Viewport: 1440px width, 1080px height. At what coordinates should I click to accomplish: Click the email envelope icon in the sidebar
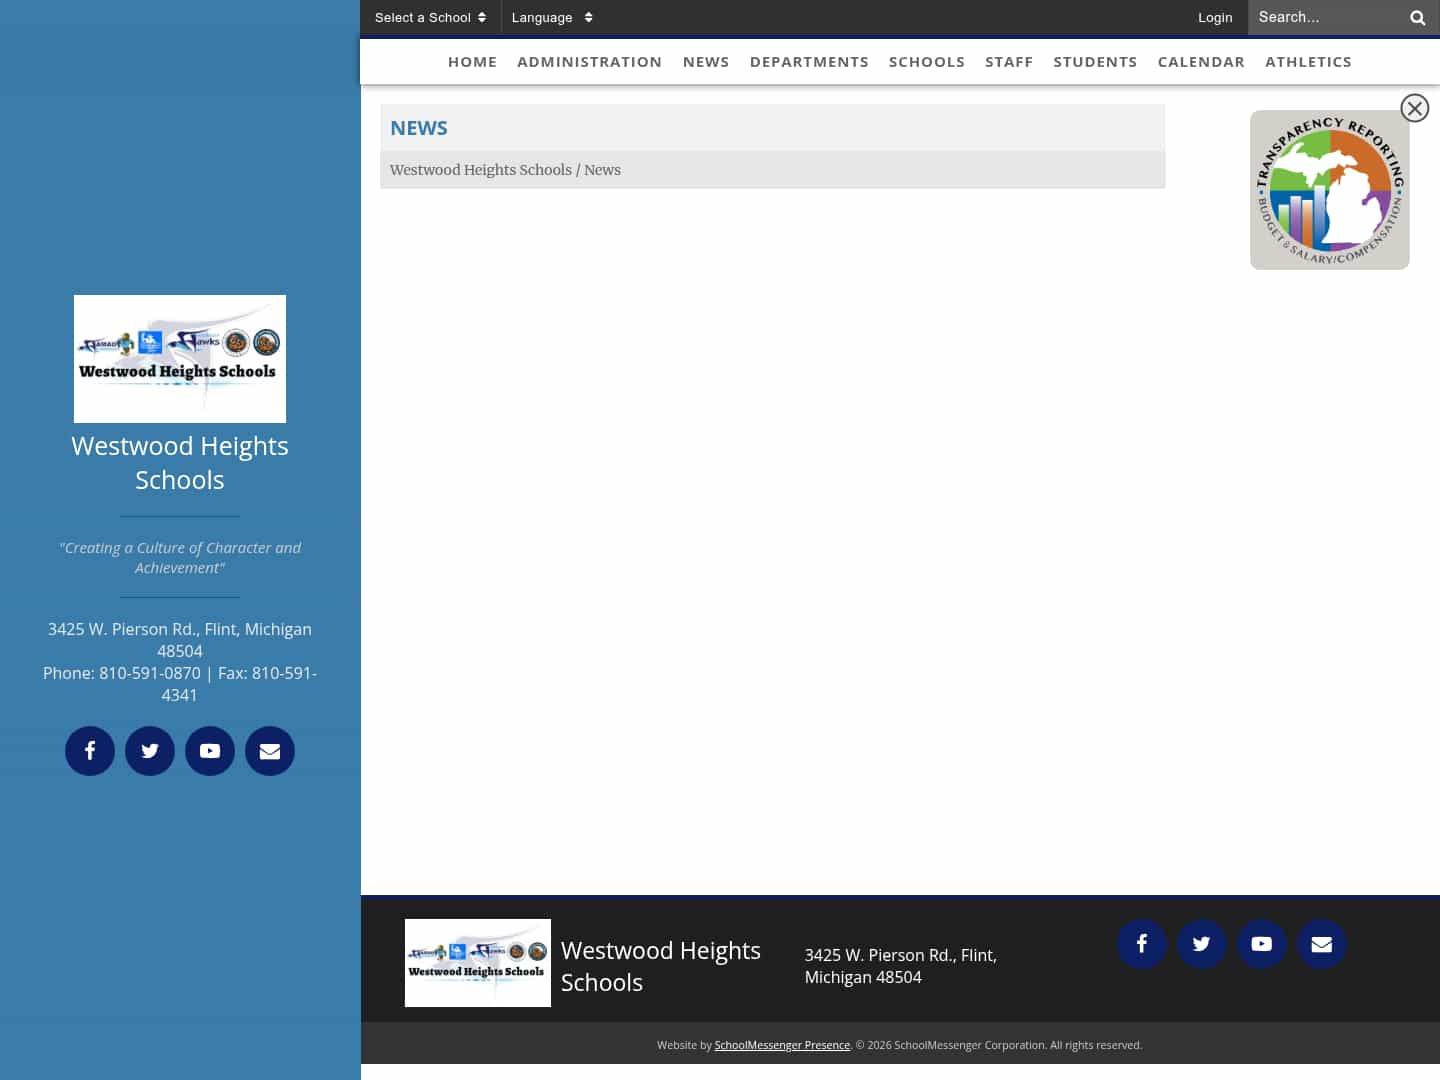pyautogui.click(x=270, y=751)
